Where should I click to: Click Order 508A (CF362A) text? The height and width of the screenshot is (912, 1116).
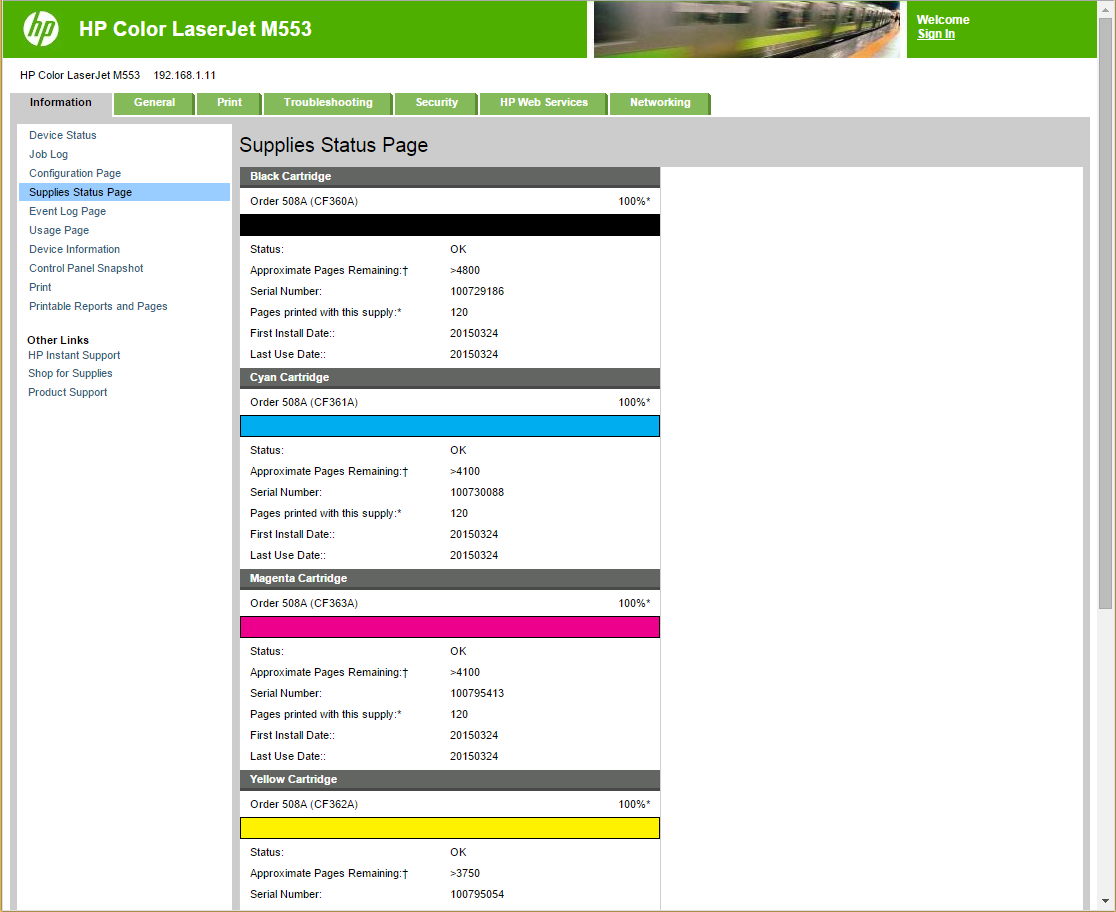point(304,804)
